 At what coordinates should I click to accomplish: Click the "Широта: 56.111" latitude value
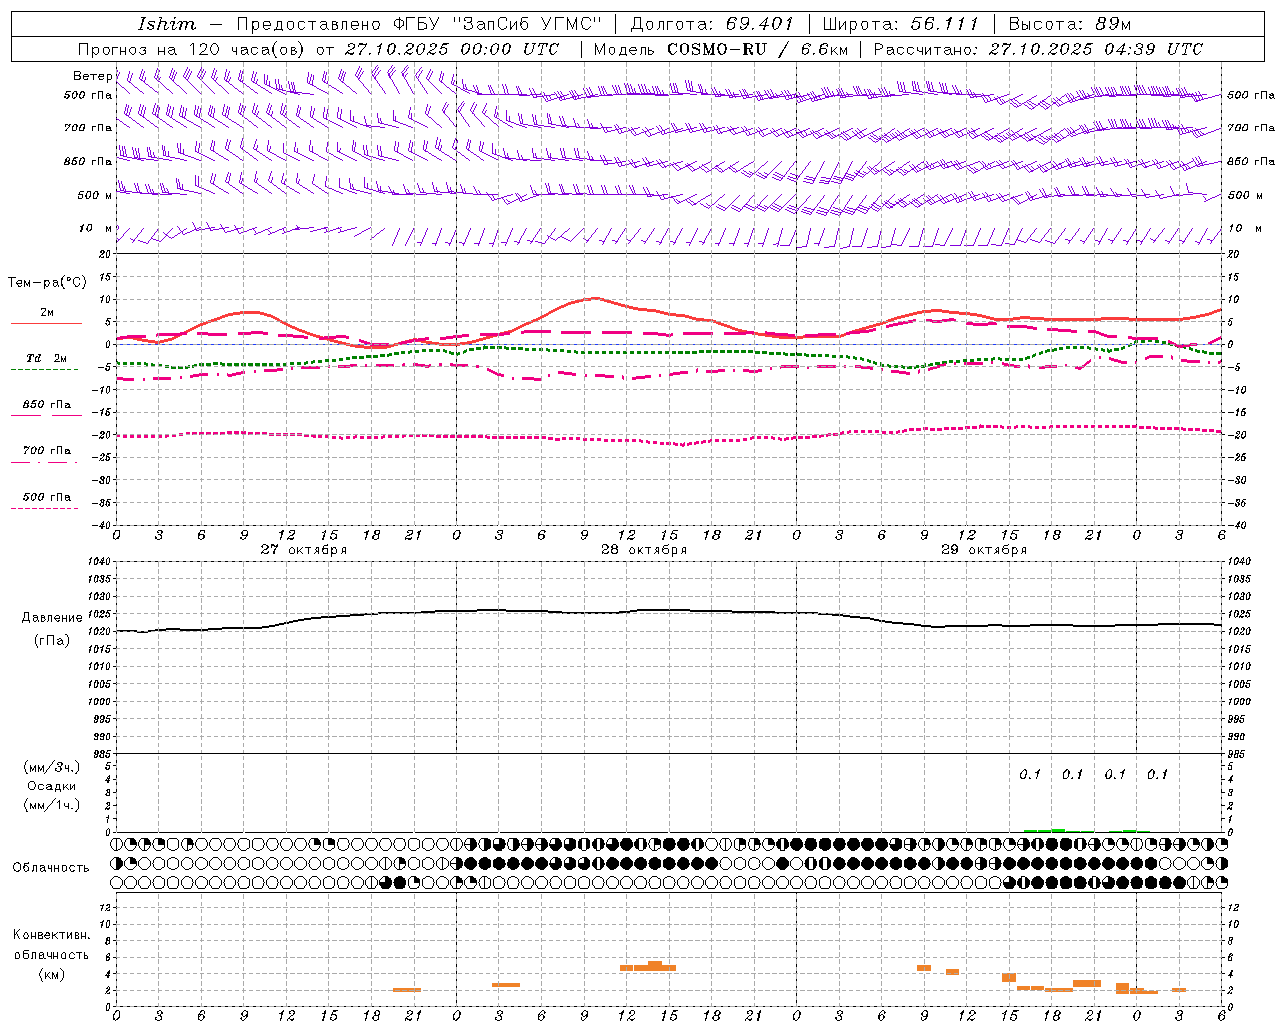[x=900, y=24]
